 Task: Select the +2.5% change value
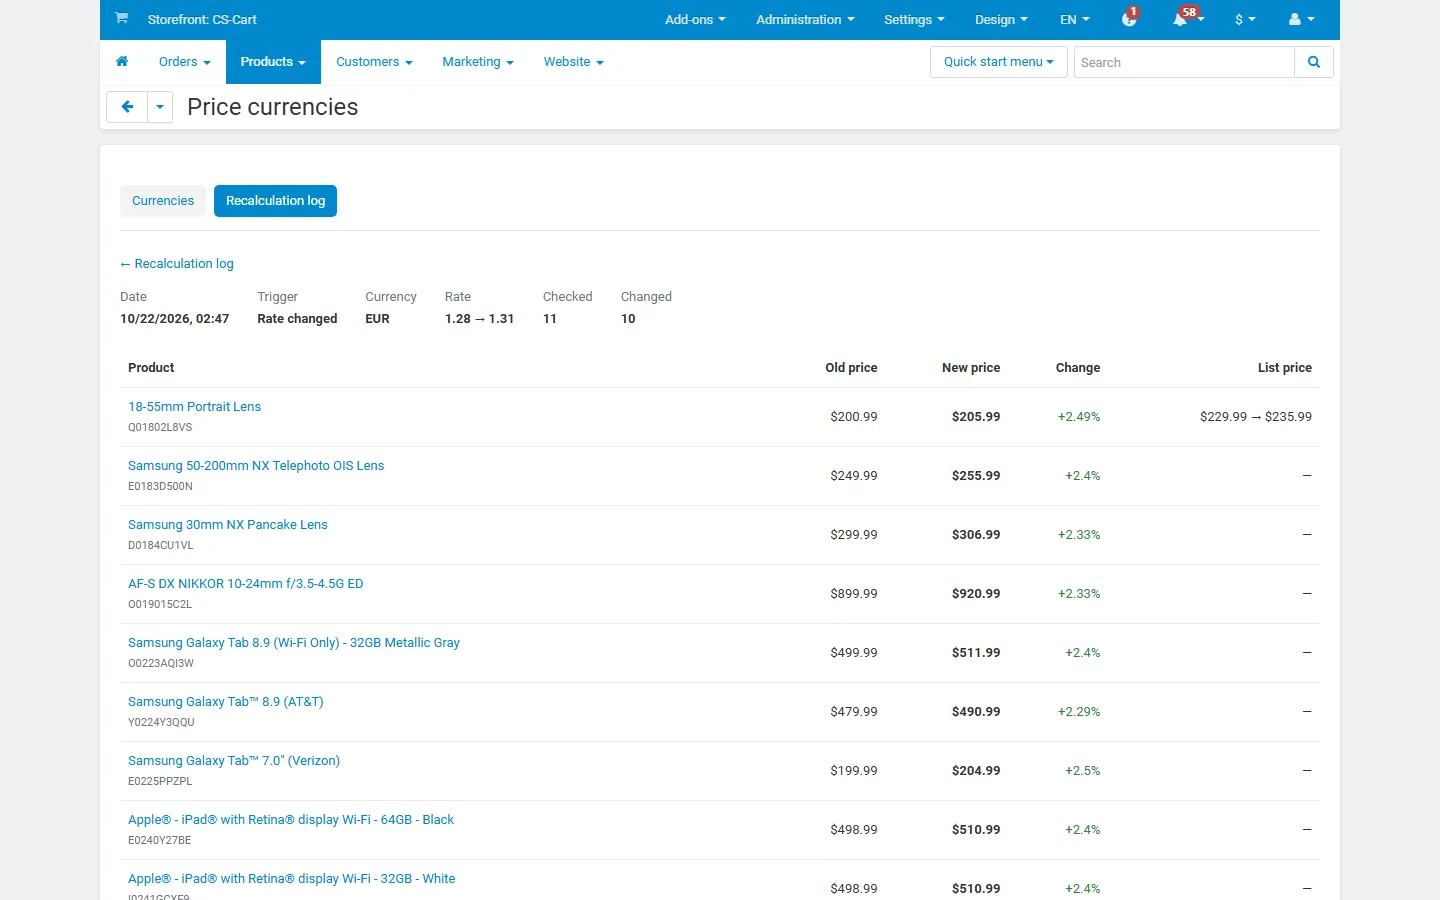1083,771
